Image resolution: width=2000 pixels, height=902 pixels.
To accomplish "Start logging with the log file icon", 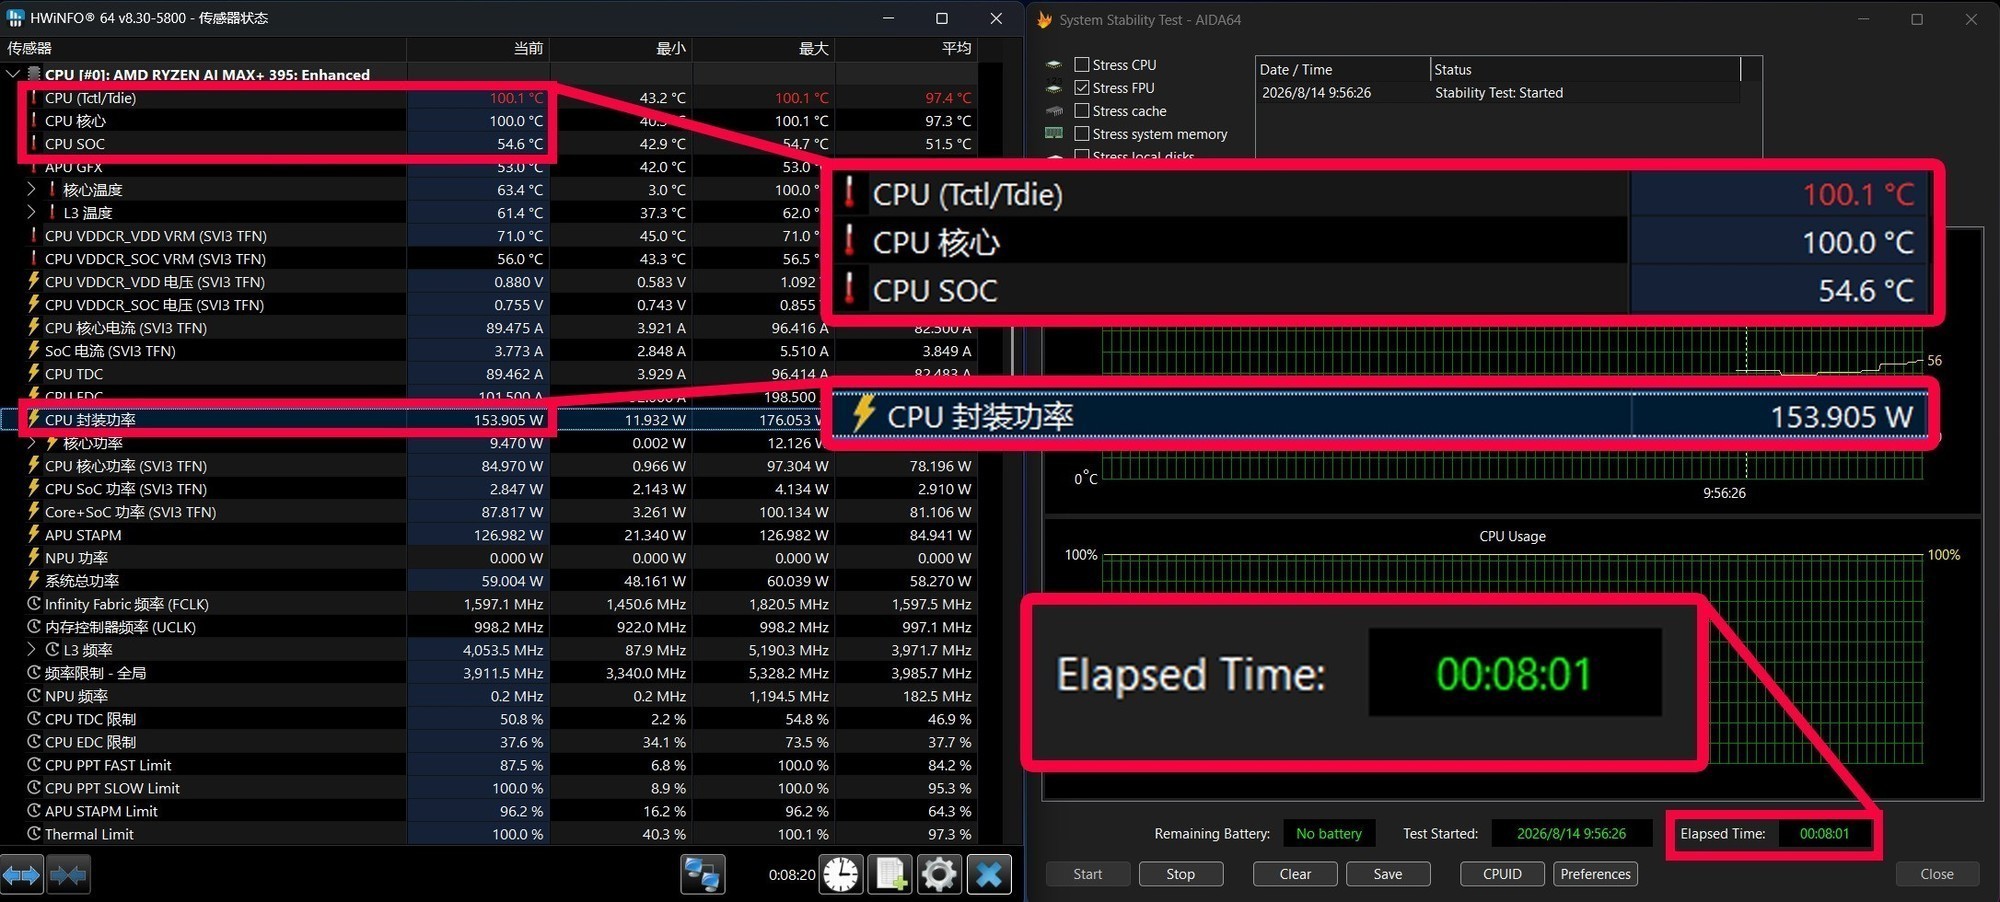I will coord(890,875).
